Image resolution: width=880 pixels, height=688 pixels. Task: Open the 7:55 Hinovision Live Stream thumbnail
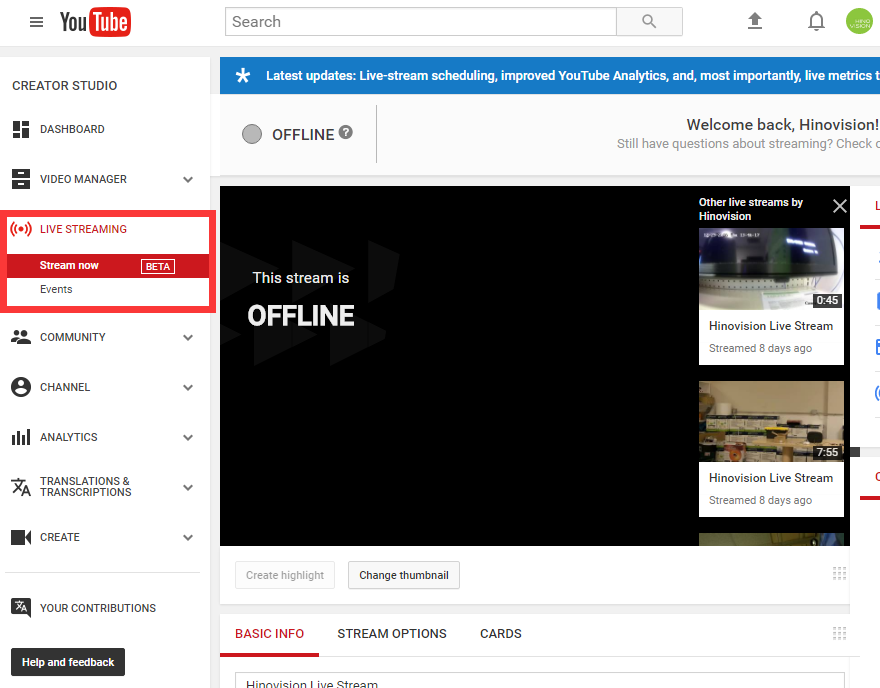tap(771, 421)
